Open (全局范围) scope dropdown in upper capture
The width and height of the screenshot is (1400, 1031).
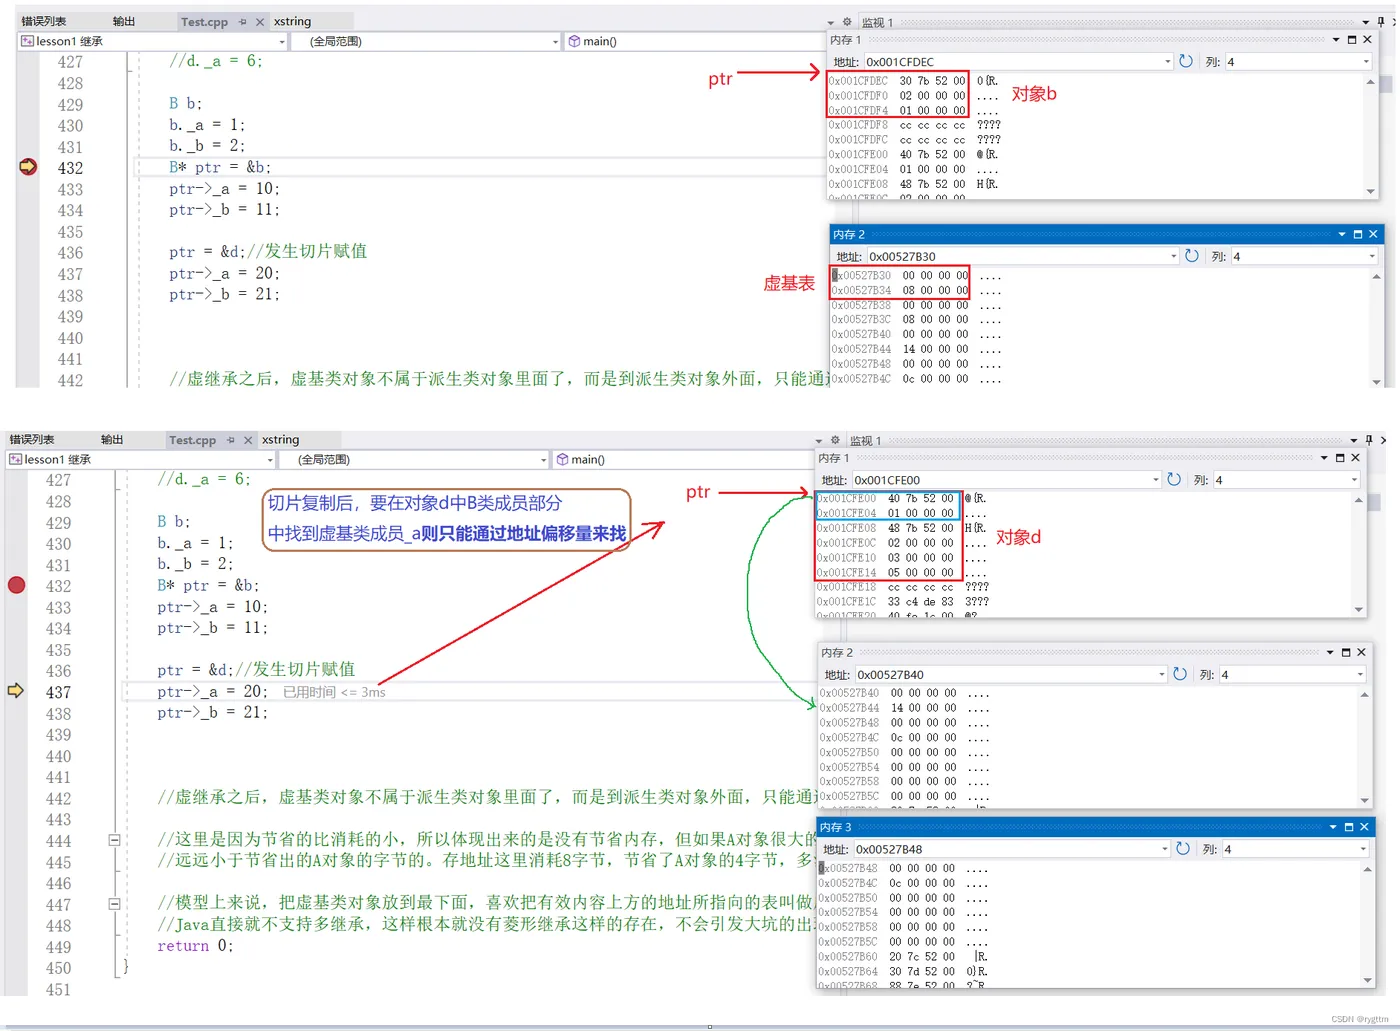[x=555, y=41]
